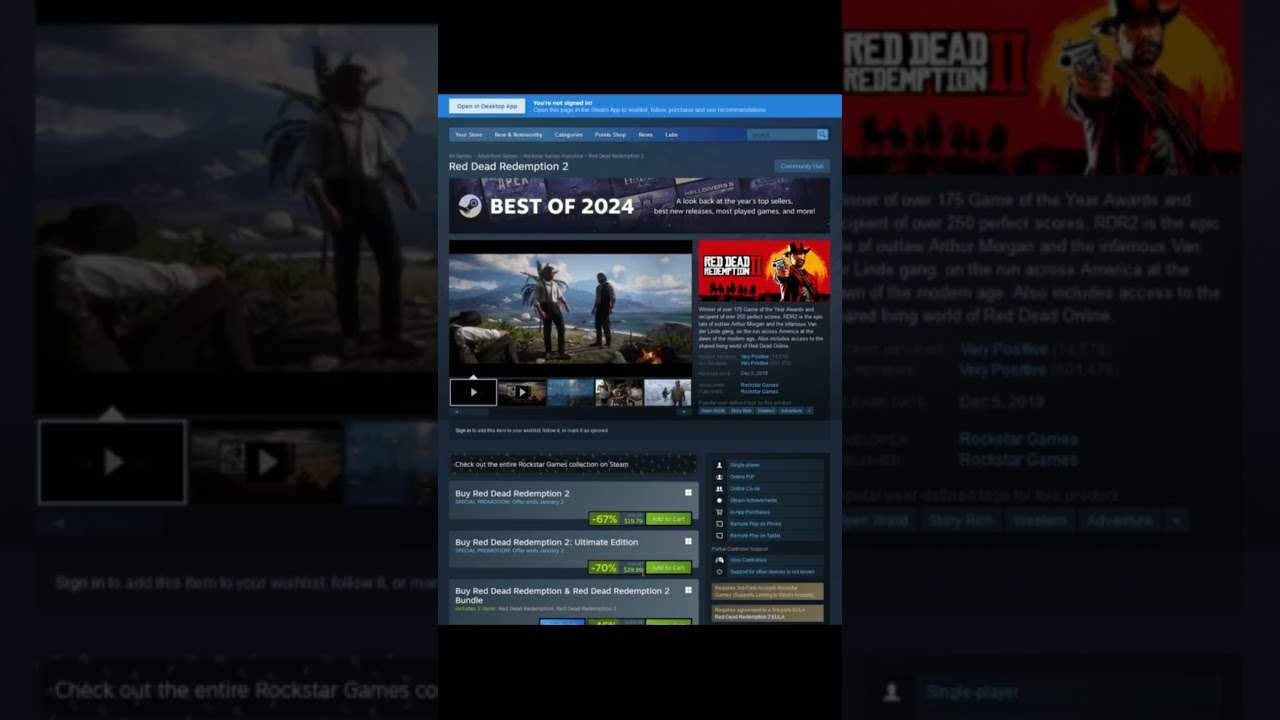Click the Steam Achievements icon

[719, 500]
